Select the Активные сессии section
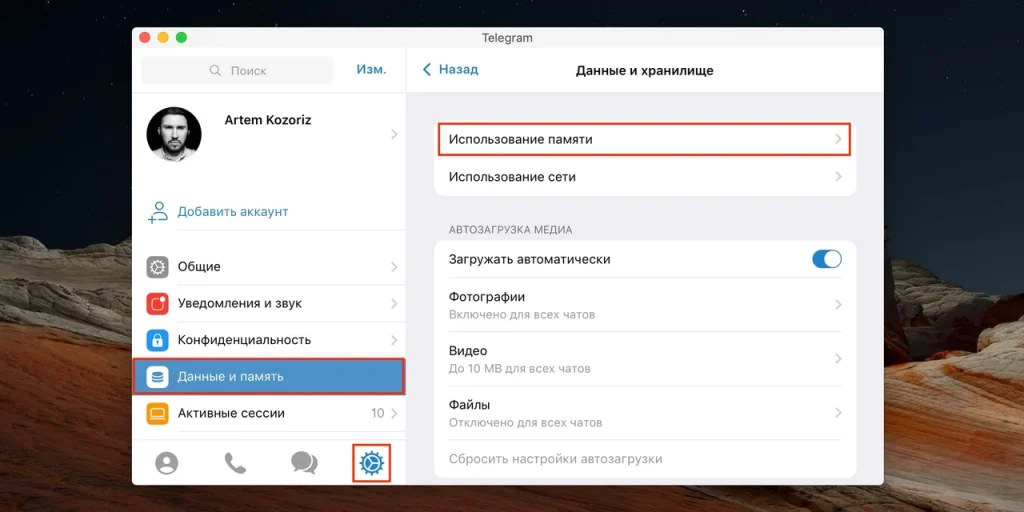This screenshot has width=1024, height=512. (x=268, y=413)
